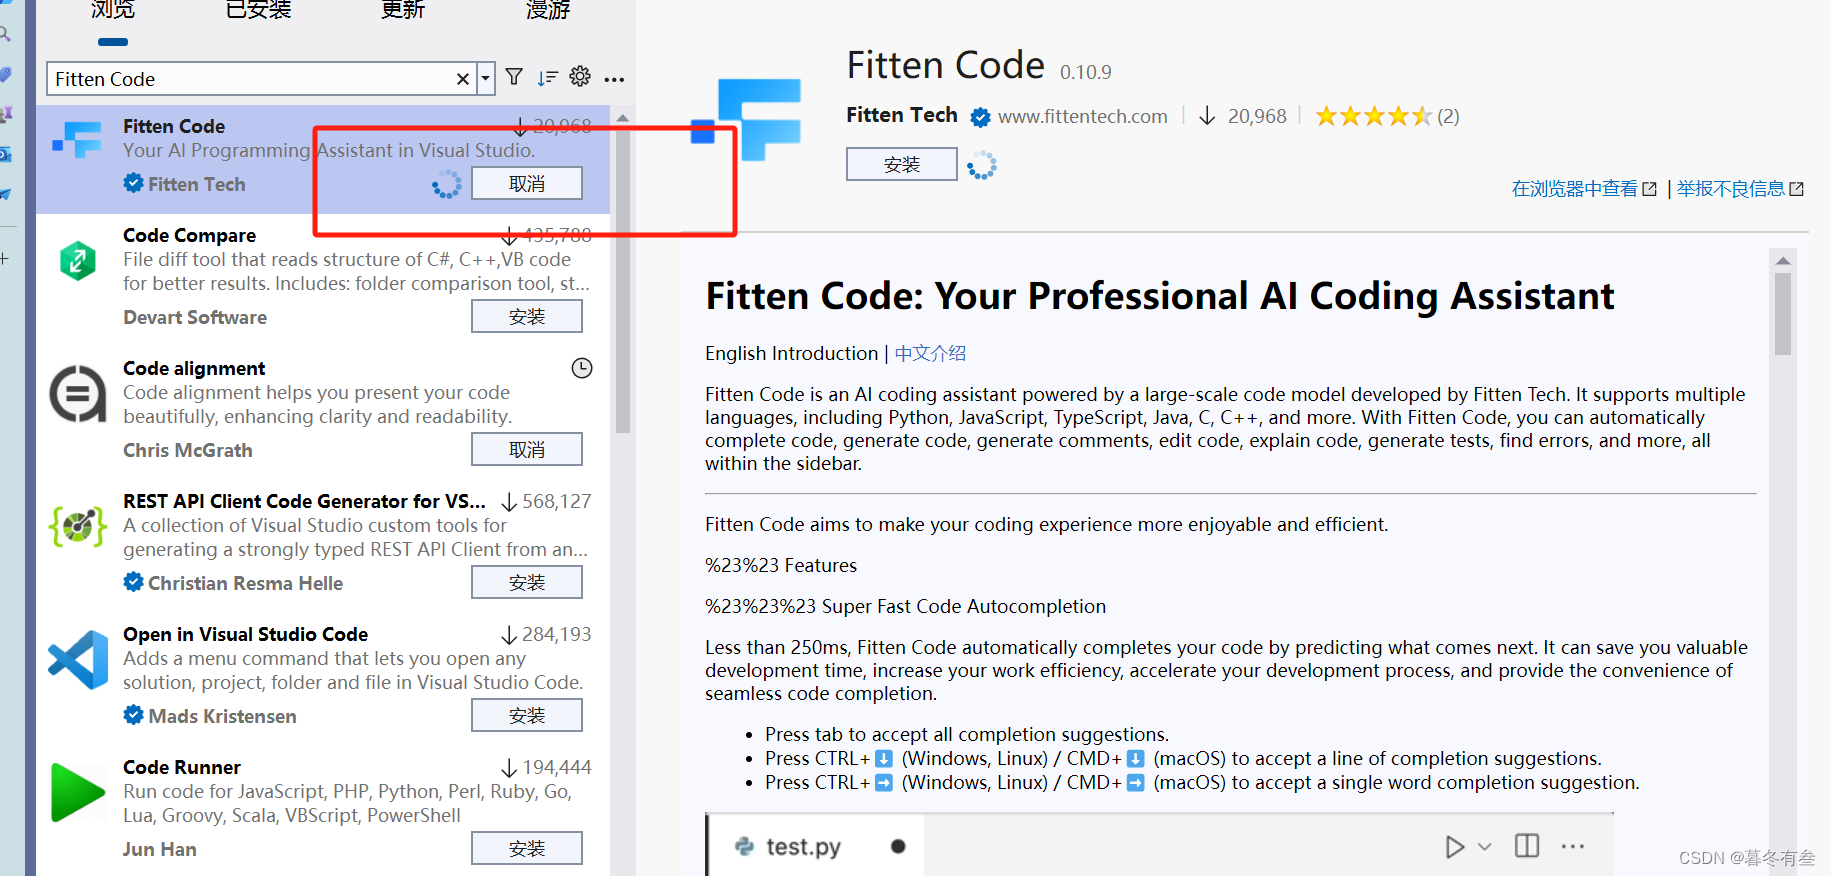Image resolution: width=1831 pixels, height=876 pixels.
Task: Select the Code alignment extension icon
Action: click(x=78, y=394)
